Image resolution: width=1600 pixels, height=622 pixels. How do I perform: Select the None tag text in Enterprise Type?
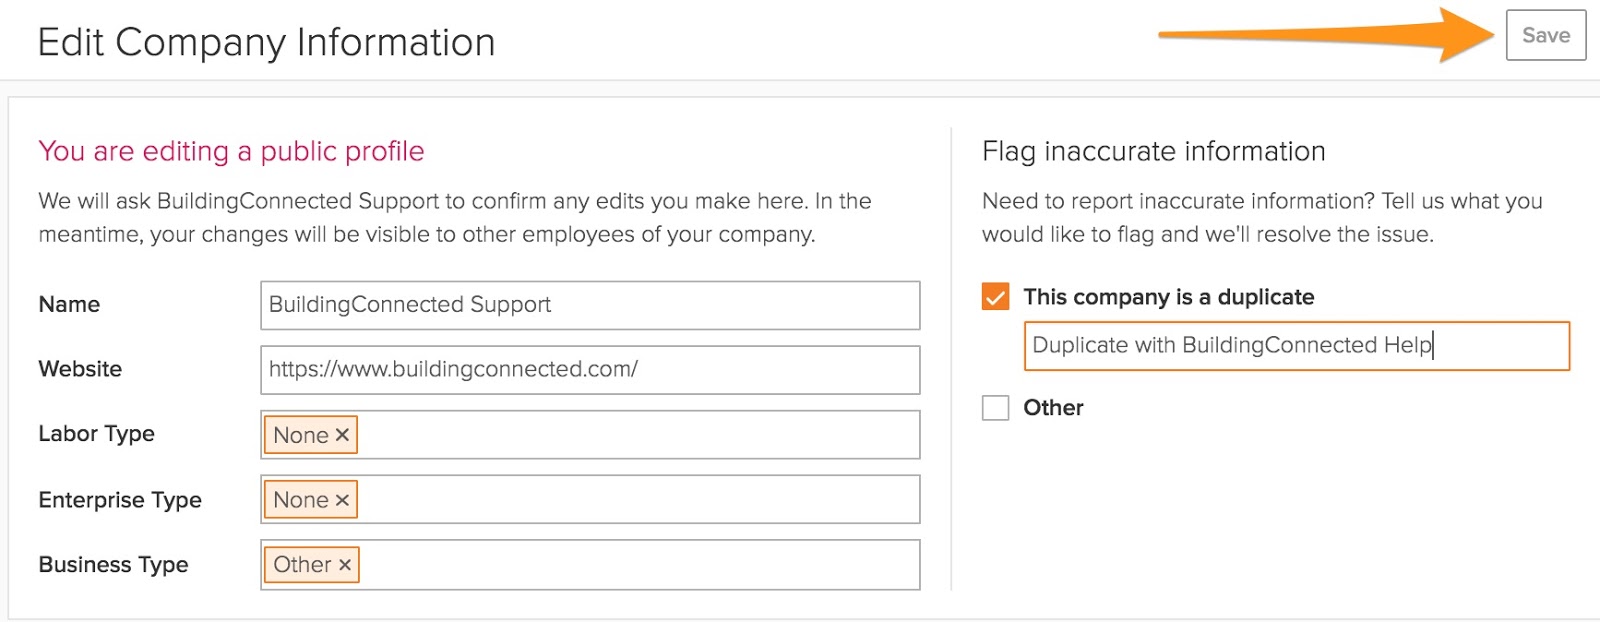pos(300,500)
